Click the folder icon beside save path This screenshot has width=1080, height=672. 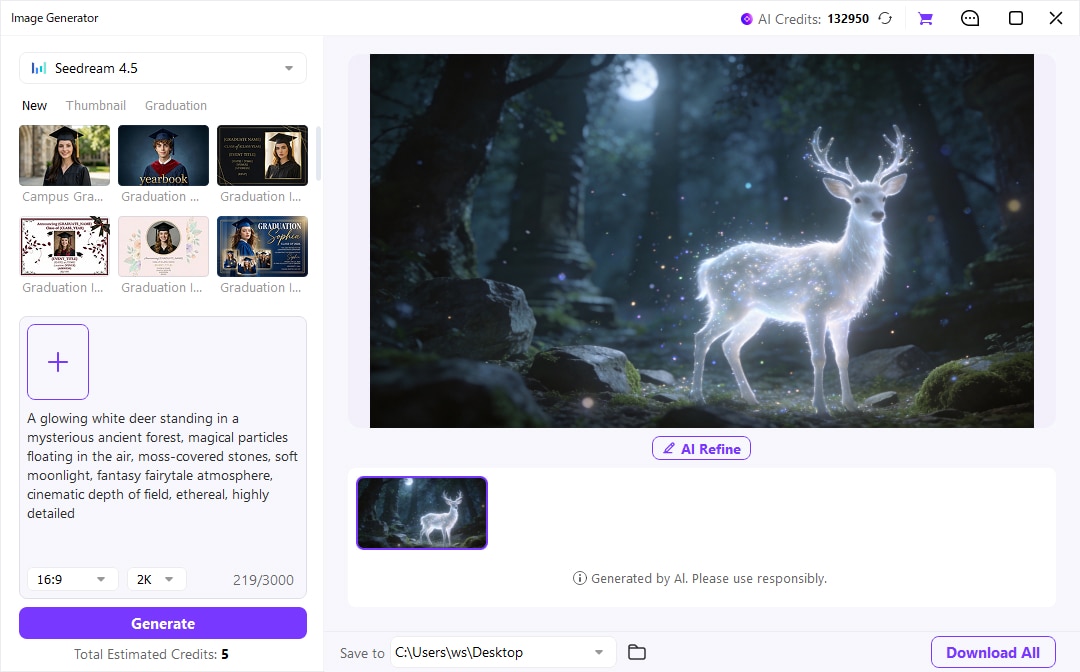click(636, 652)
